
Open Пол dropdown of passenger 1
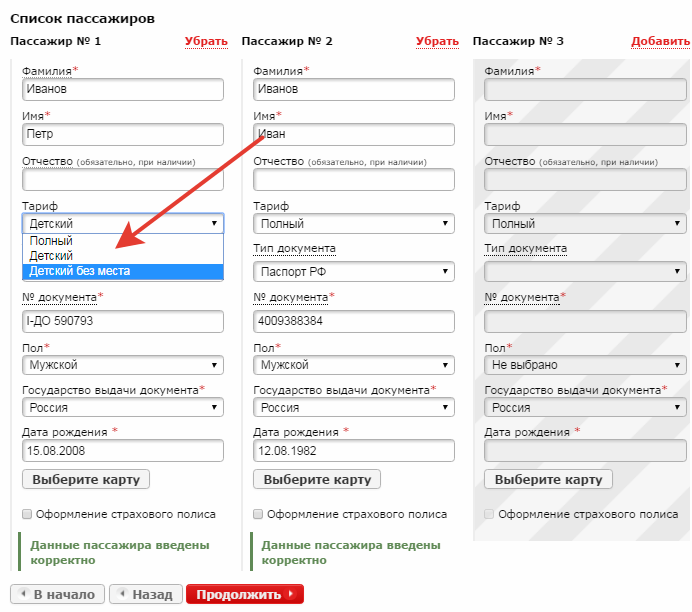coord(123,365)
